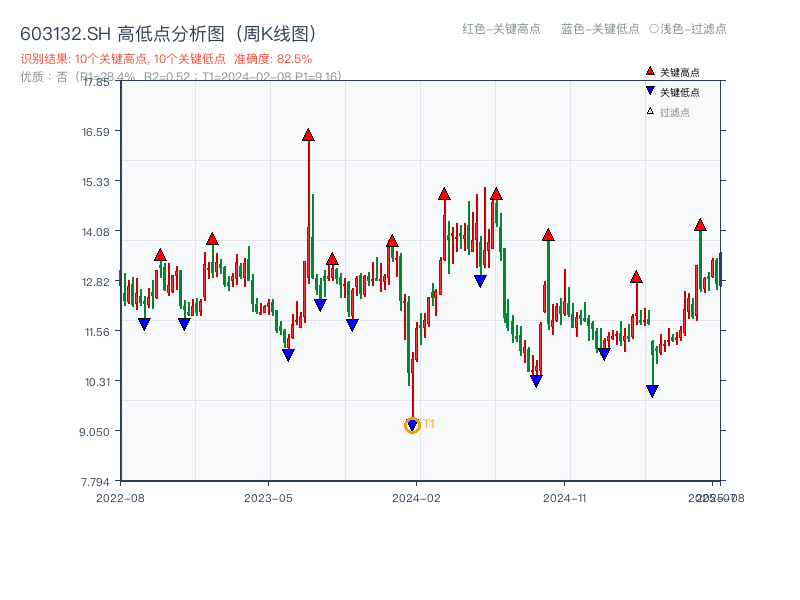Click the 2024-02 x-axis label
Viewport: 800px width, 600px height.
click(416, 498)
